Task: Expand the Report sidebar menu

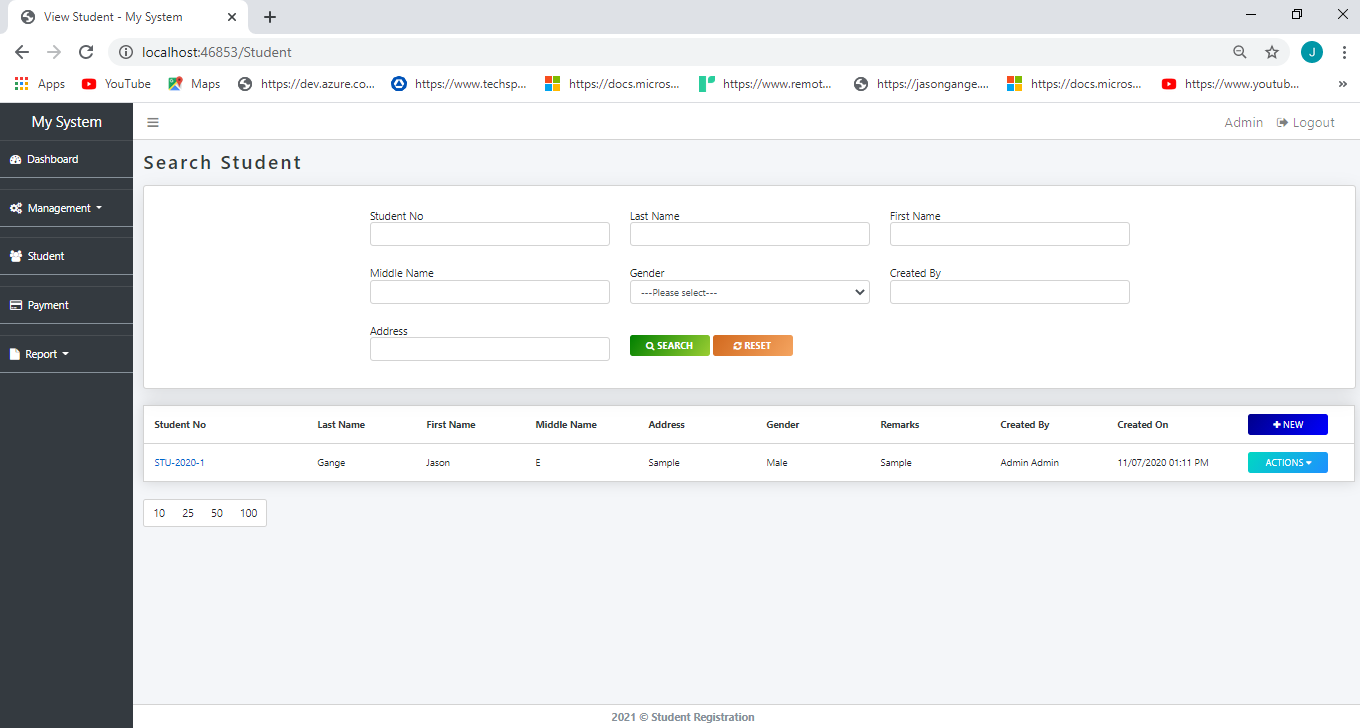Action: tap(66, 354)
